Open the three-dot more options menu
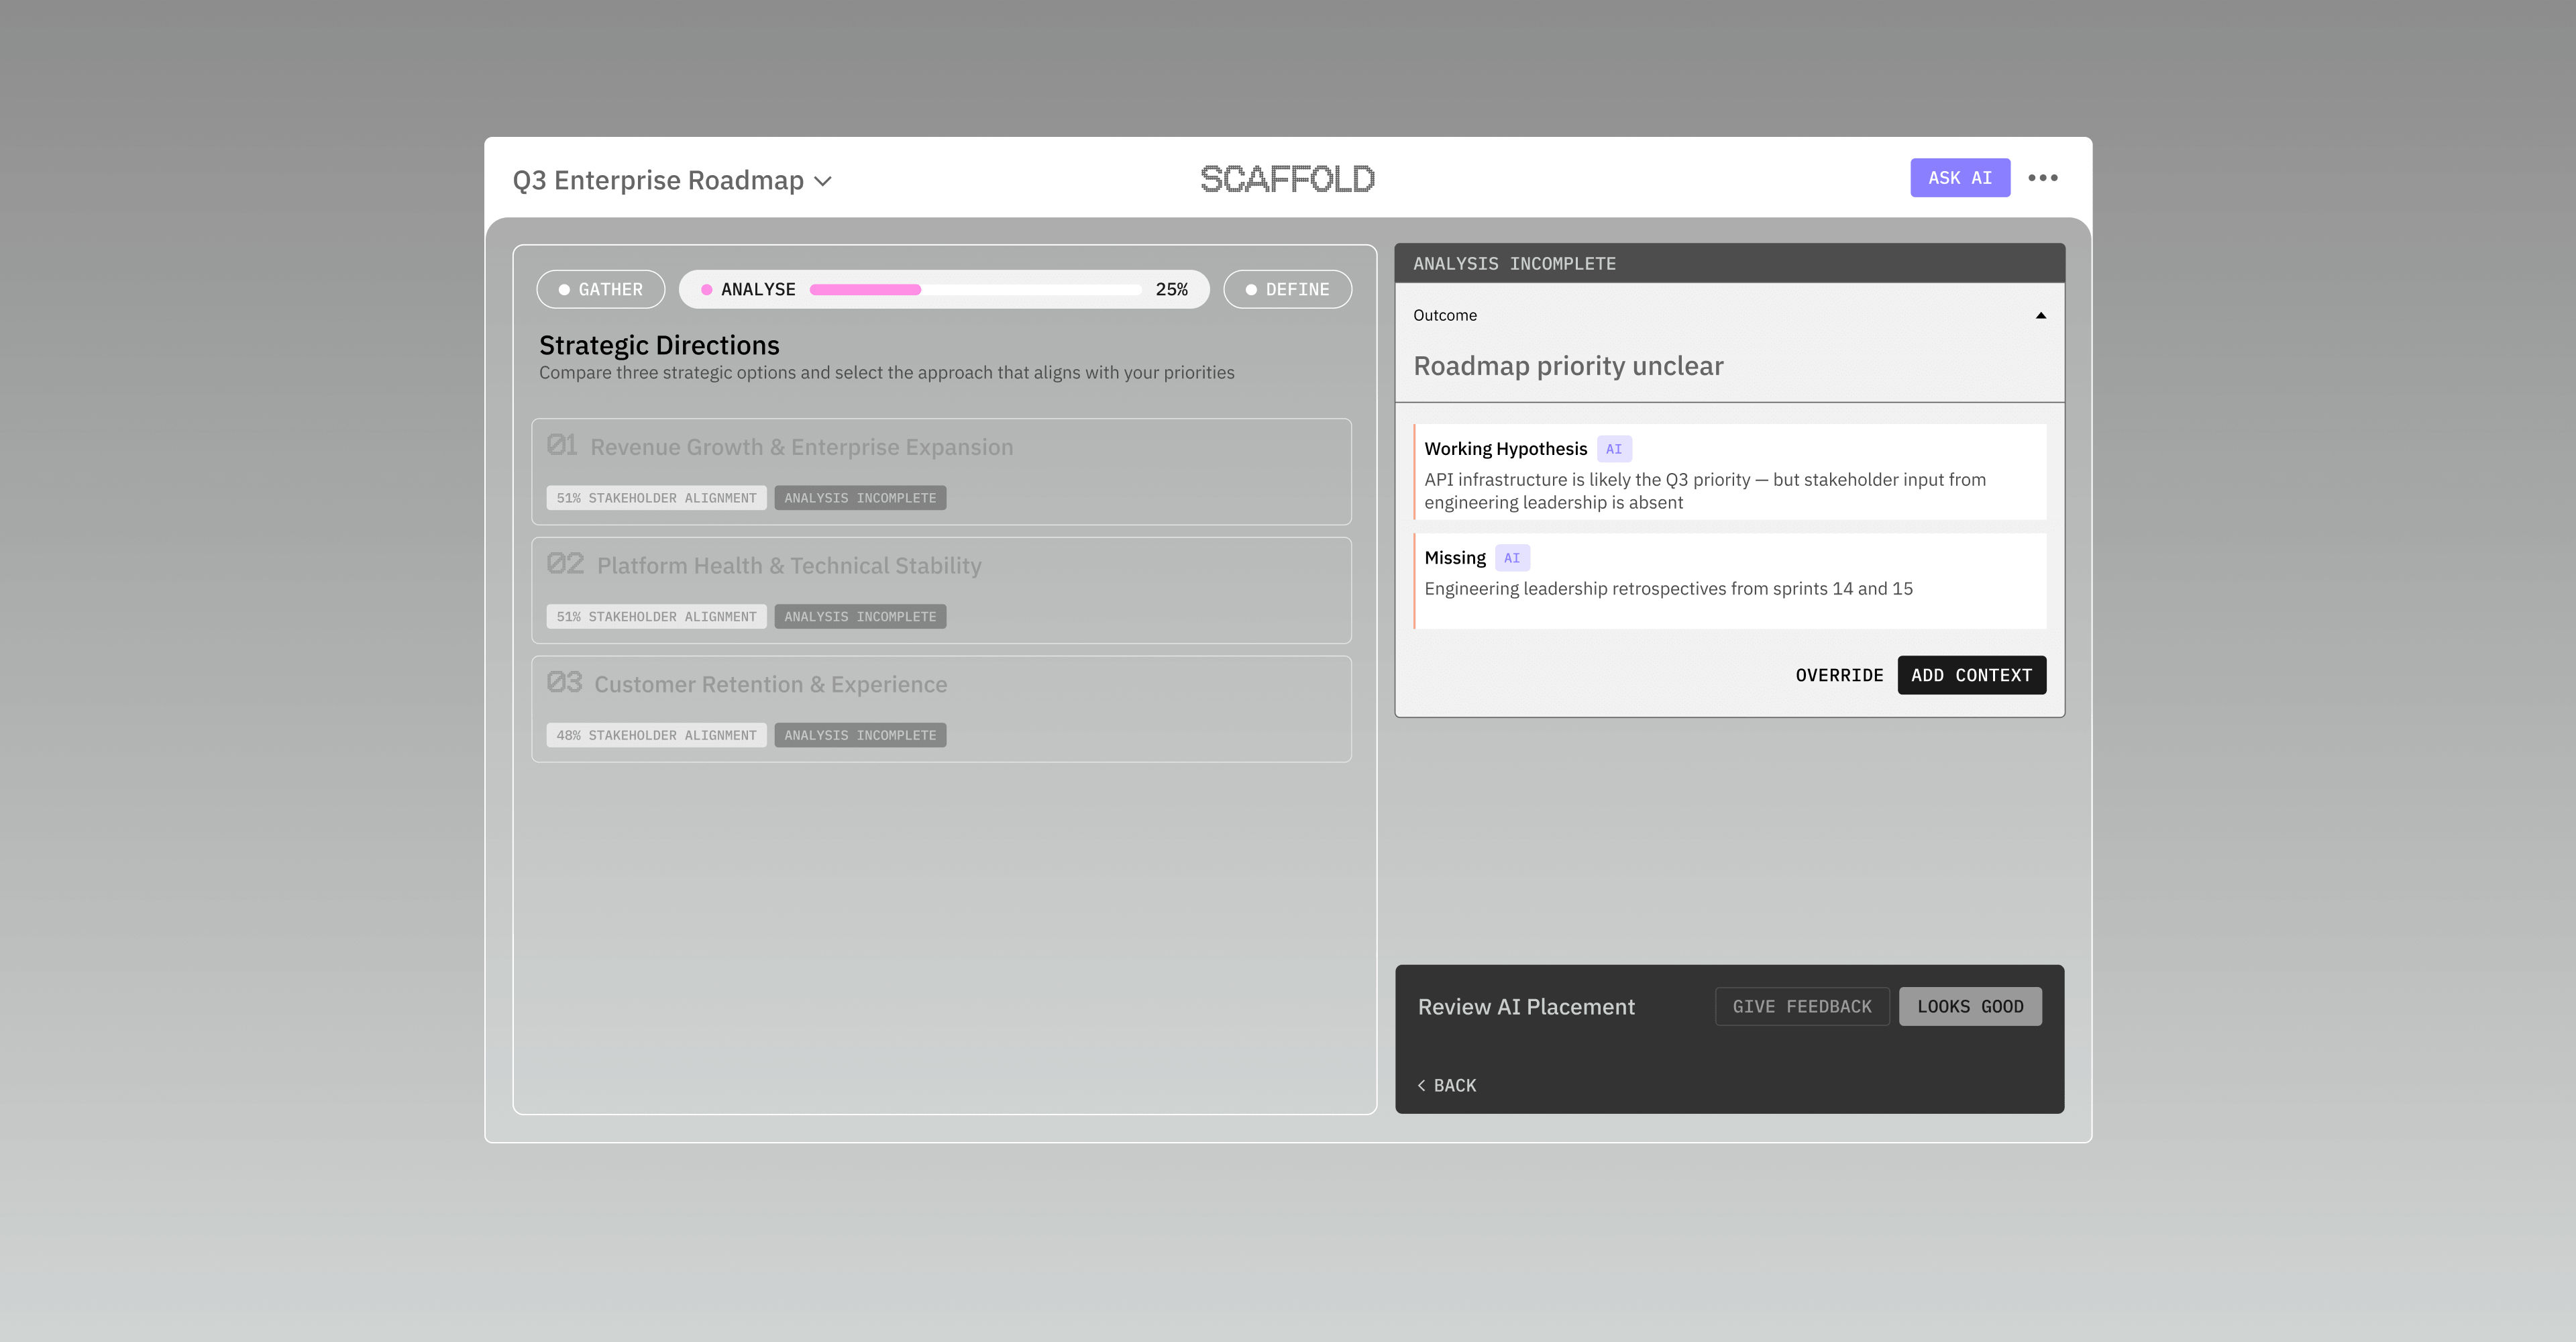Image resolution: width=2576 pixels, height=1342 pixels. pos(2042,178)
